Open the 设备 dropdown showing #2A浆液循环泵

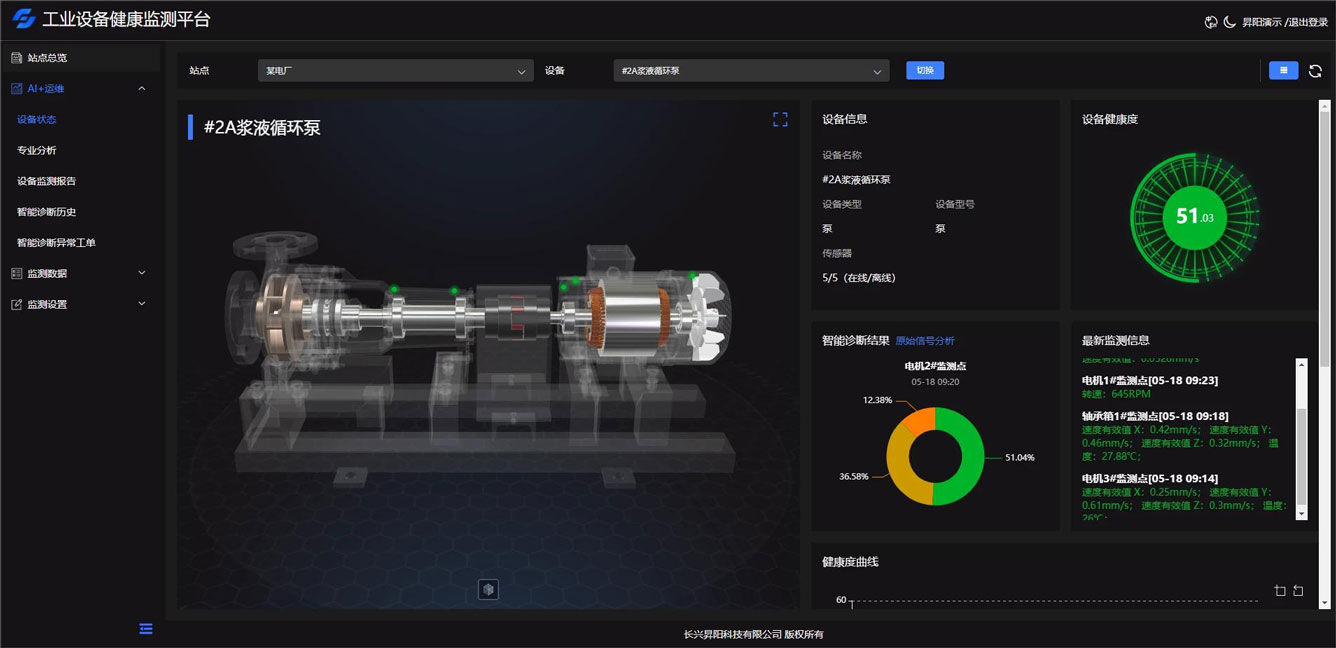750,71
